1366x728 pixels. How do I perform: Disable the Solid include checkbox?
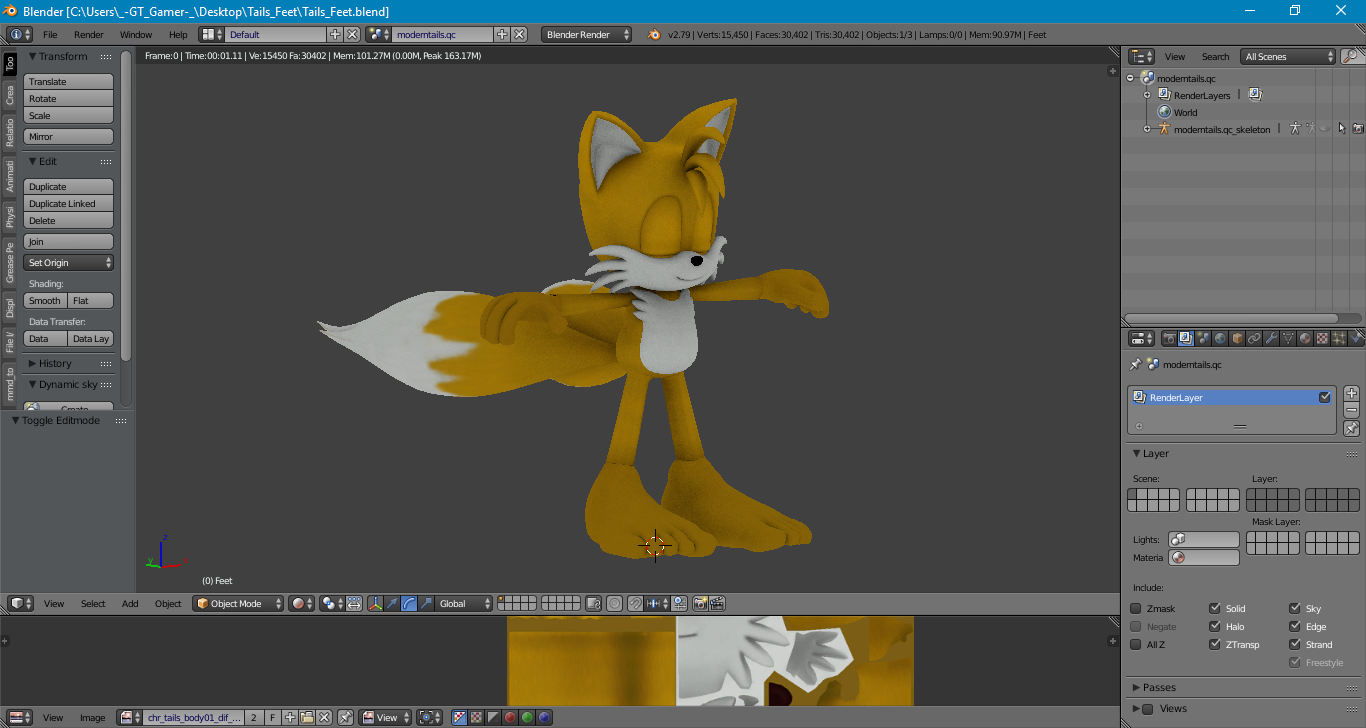(x=1215, y=608)
